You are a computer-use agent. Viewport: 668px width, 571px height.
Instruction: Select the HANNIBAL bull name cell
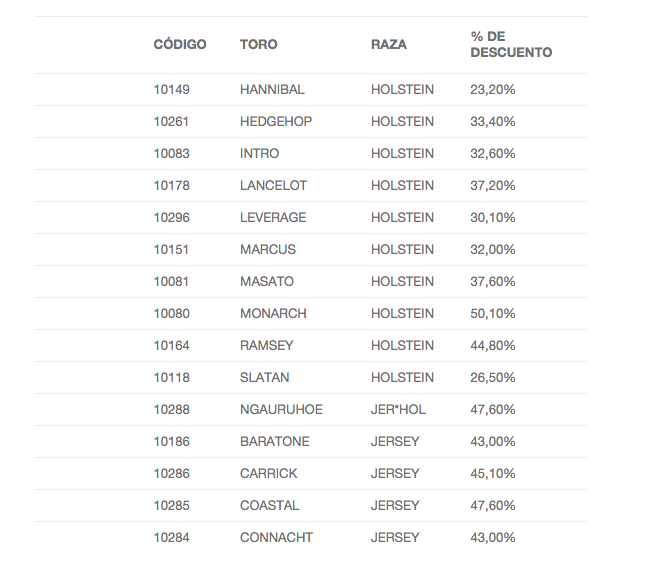272,89
